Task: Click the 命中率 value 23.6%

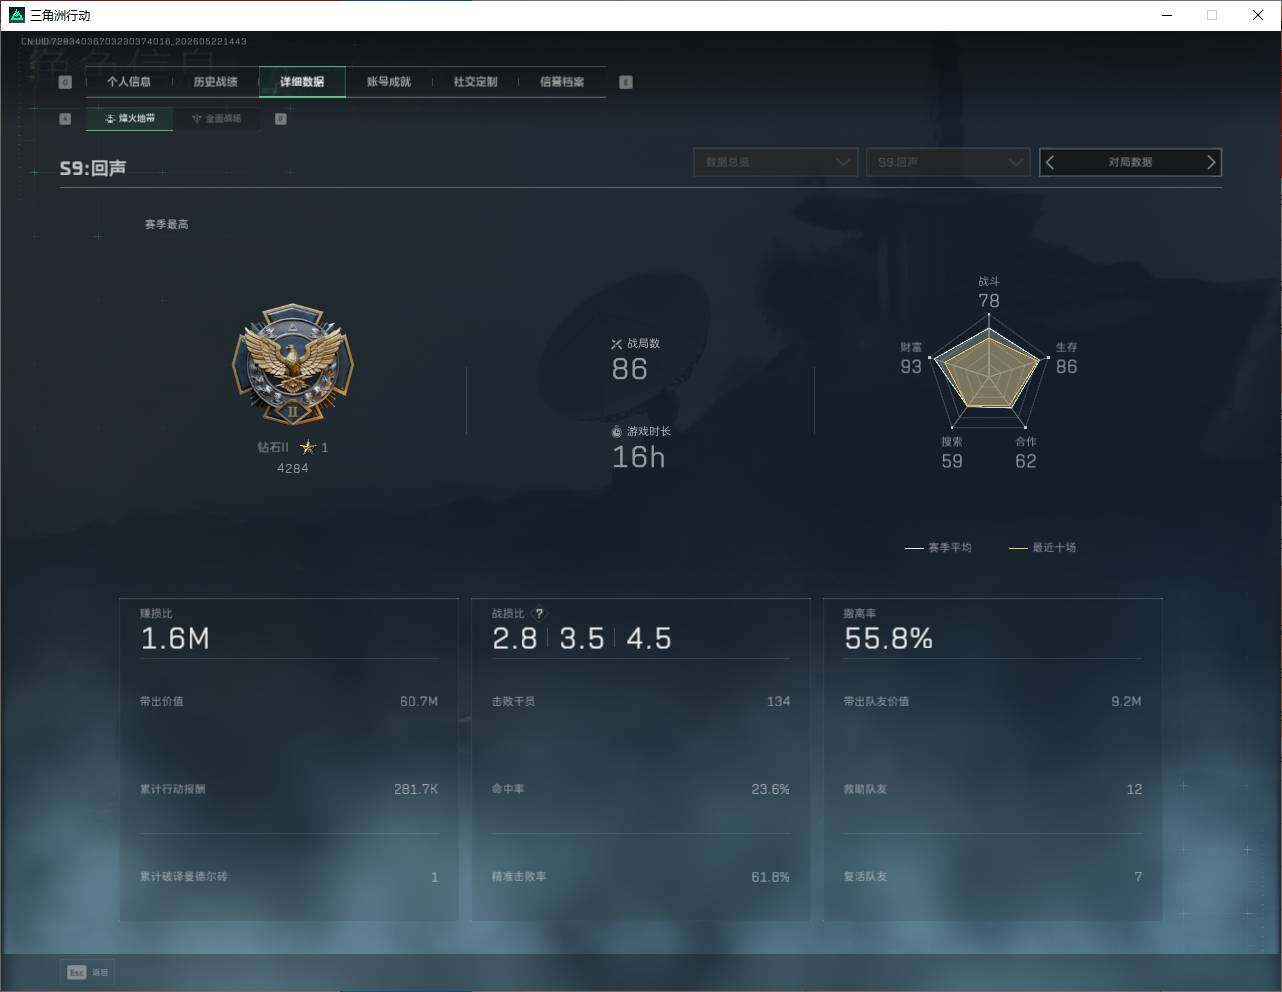Action: click(x=771, y=790)
